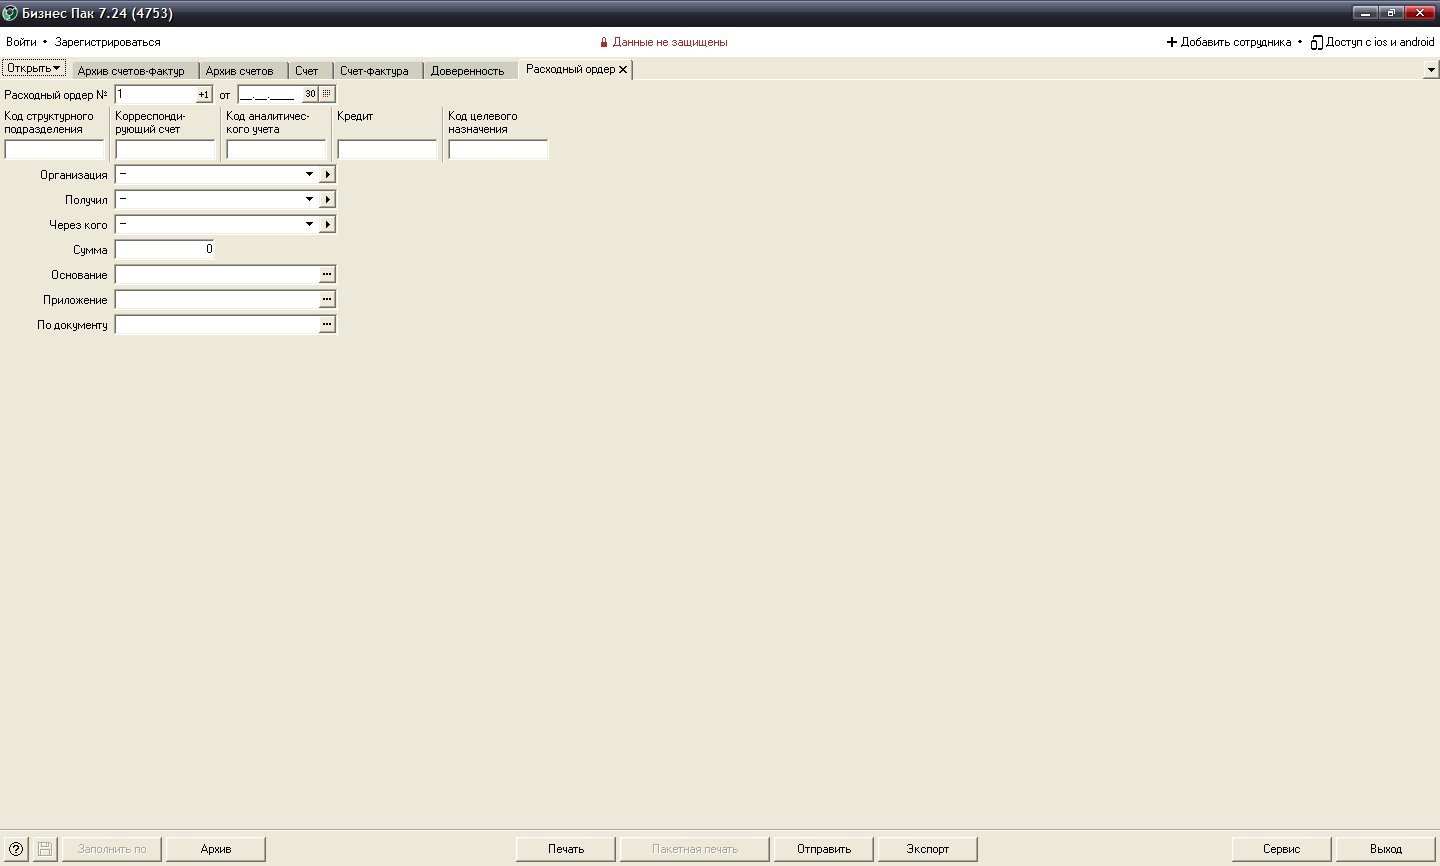Focus the Код целевого назначения field
The height and width of the screenshot is (866, 1440).
(x=498, y=150)
